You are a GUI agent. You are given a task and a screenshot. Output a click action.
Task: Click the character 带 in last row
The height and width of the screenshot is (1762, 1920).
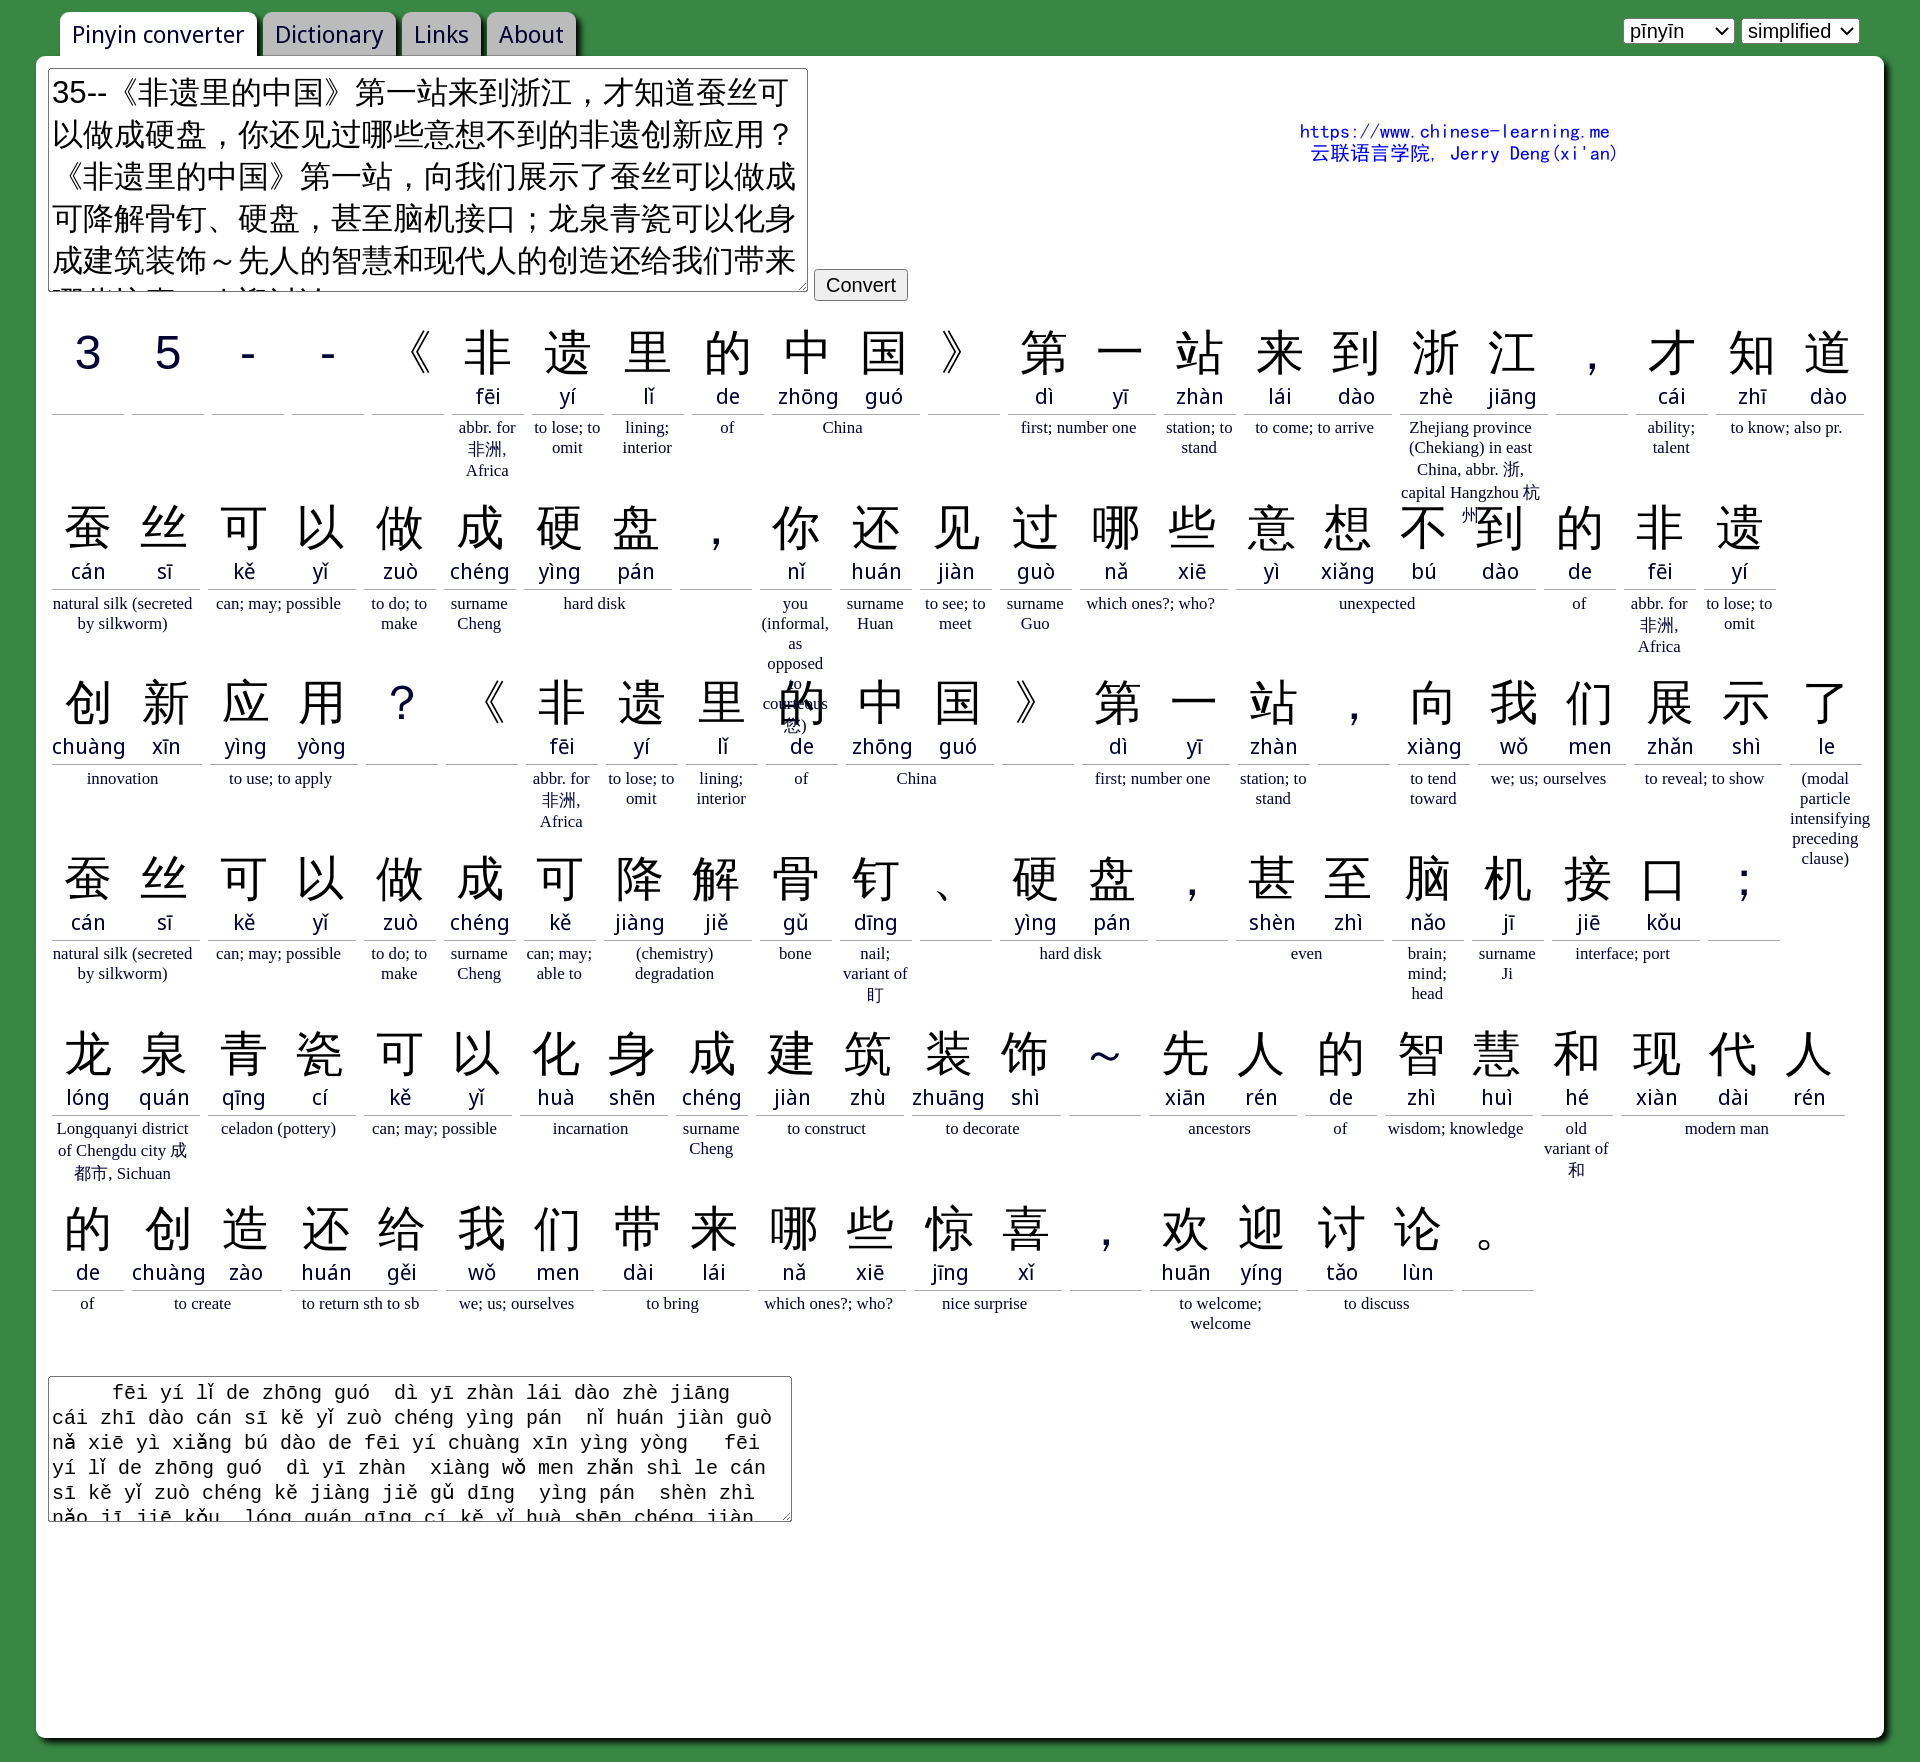[x=638, y=1229]
